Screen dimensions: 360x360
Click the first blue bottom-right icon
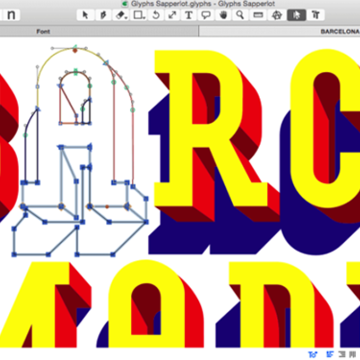pos(313,354)
